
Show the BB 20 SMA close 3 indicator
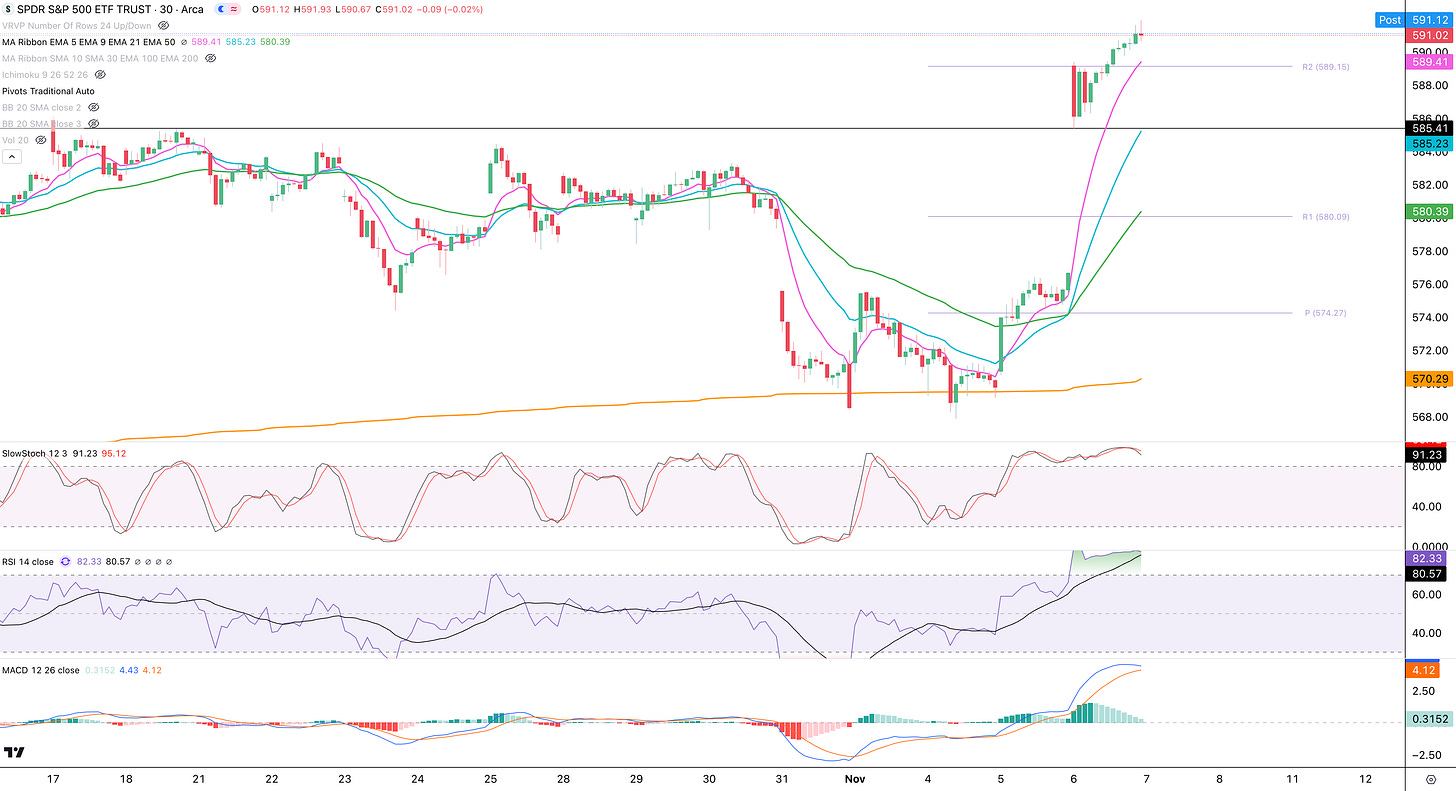(93, 124)
